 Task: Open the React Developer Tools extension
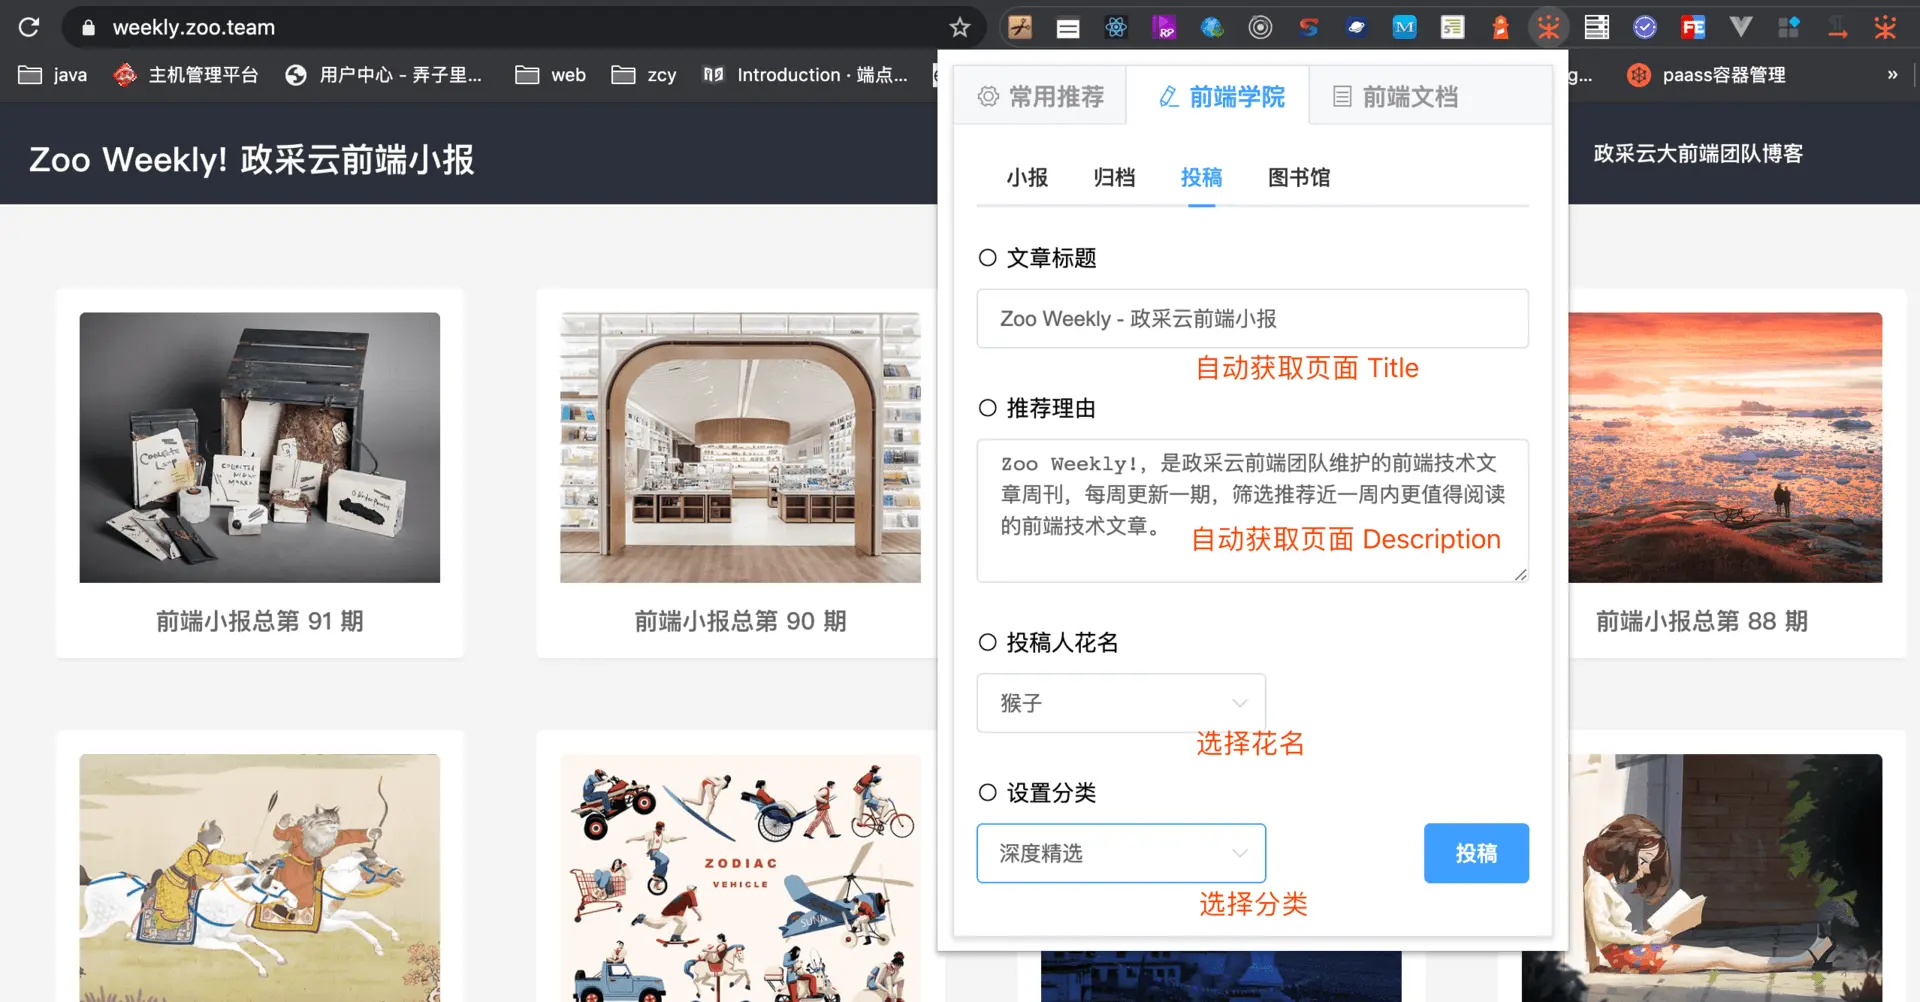pyautogui.click(x=1116, y=27)
